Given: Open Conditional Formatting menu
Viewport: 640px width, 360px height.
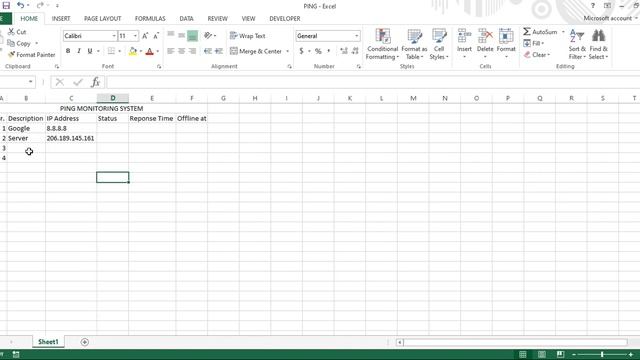Looking at the screenshot, I should 382,44.
